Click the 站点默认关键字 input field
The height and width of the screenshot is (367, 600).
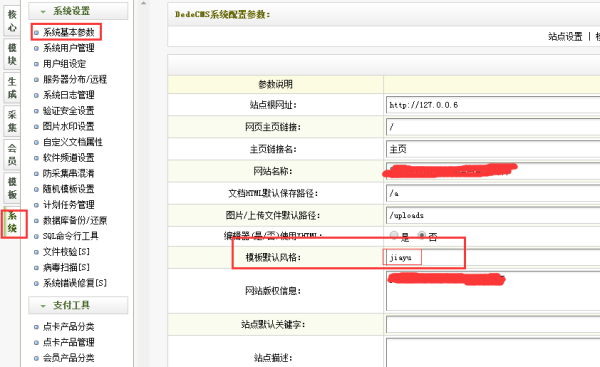[x=493, y=325]
